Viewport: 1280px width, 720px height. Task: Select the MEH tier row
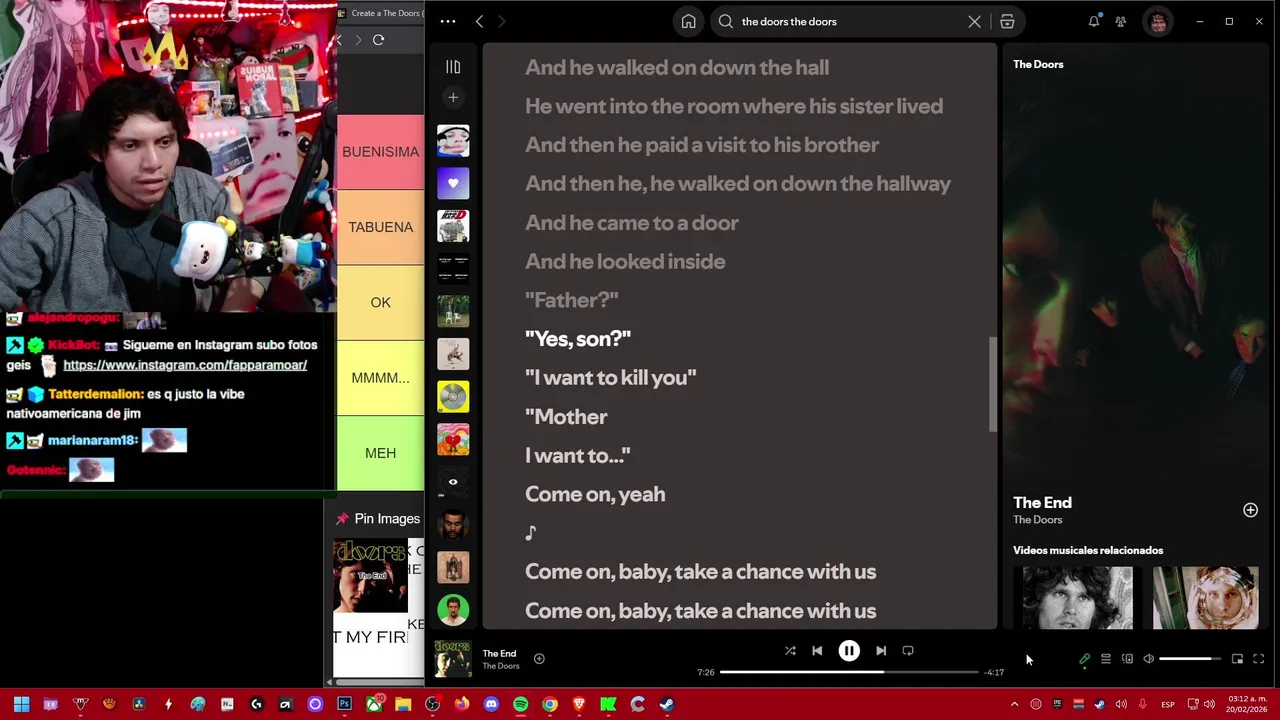click(380, 453)
